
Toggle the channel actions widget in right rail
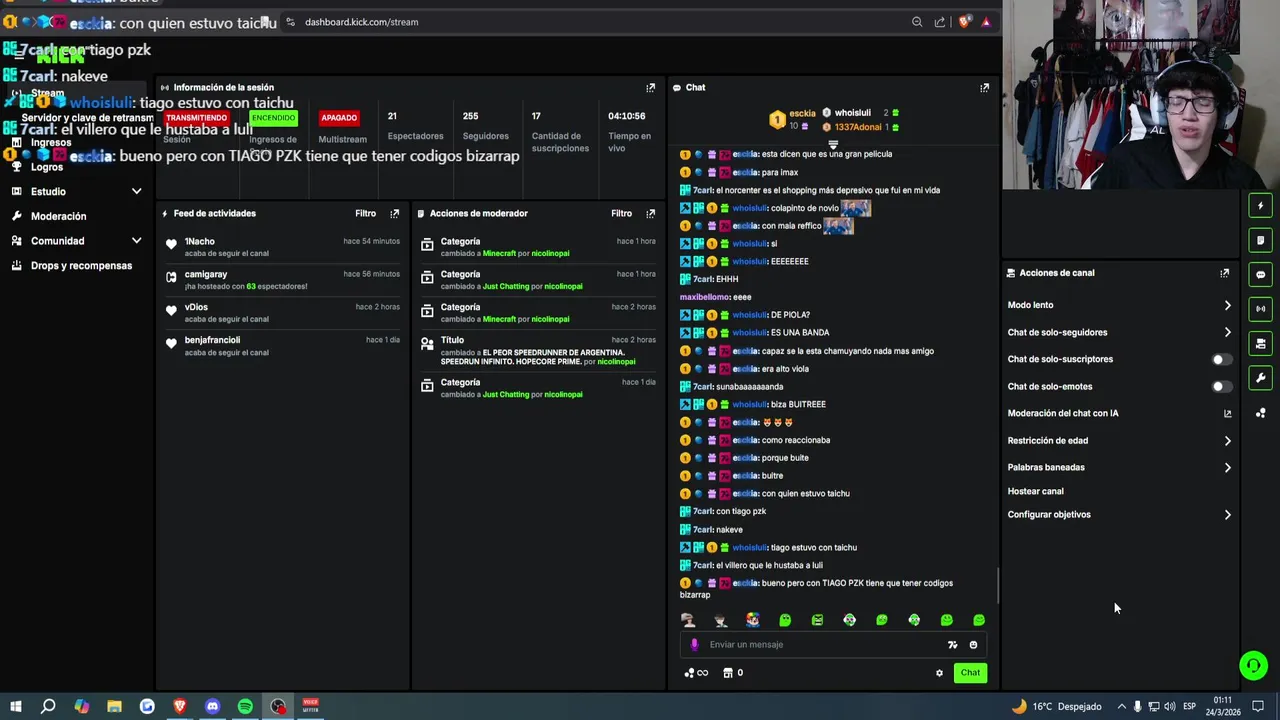pos(1260,344)
